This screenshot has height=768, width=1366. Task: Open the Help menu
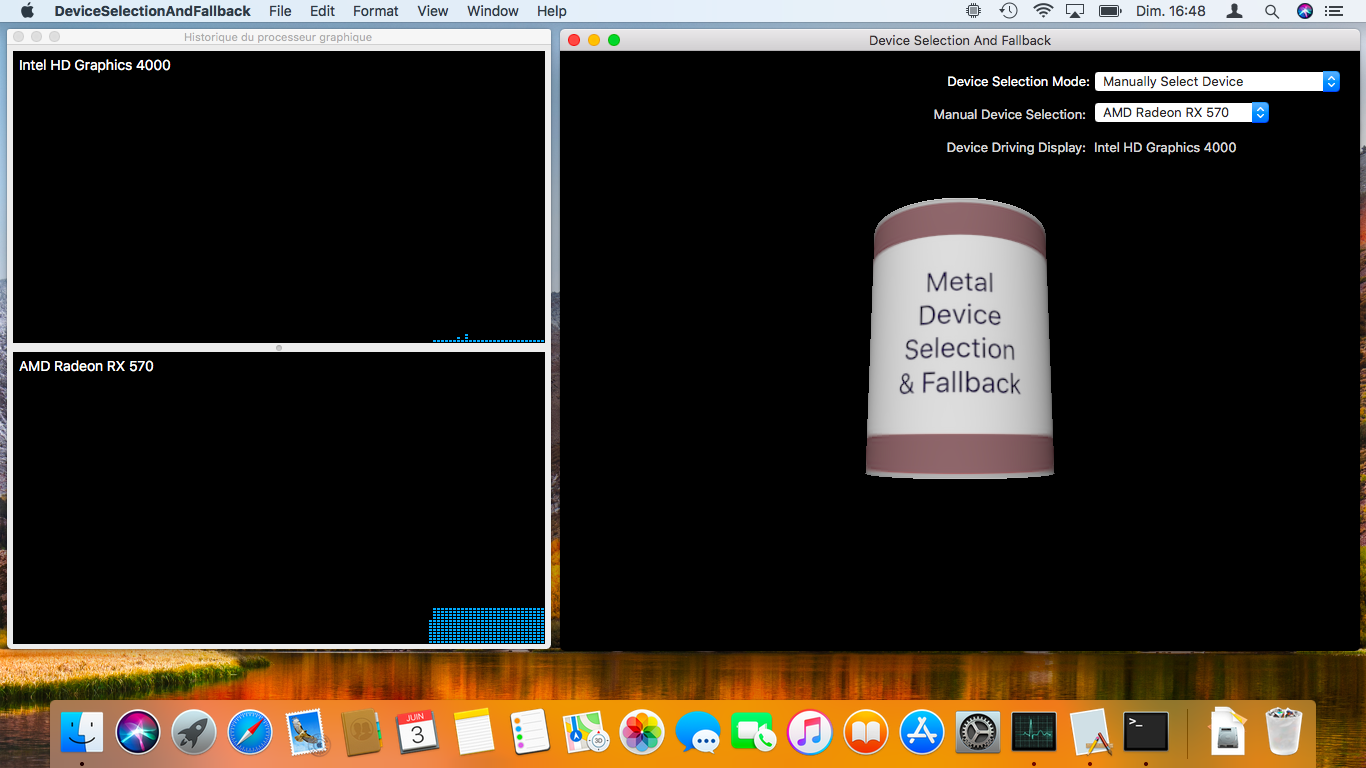tap(552, 11)
